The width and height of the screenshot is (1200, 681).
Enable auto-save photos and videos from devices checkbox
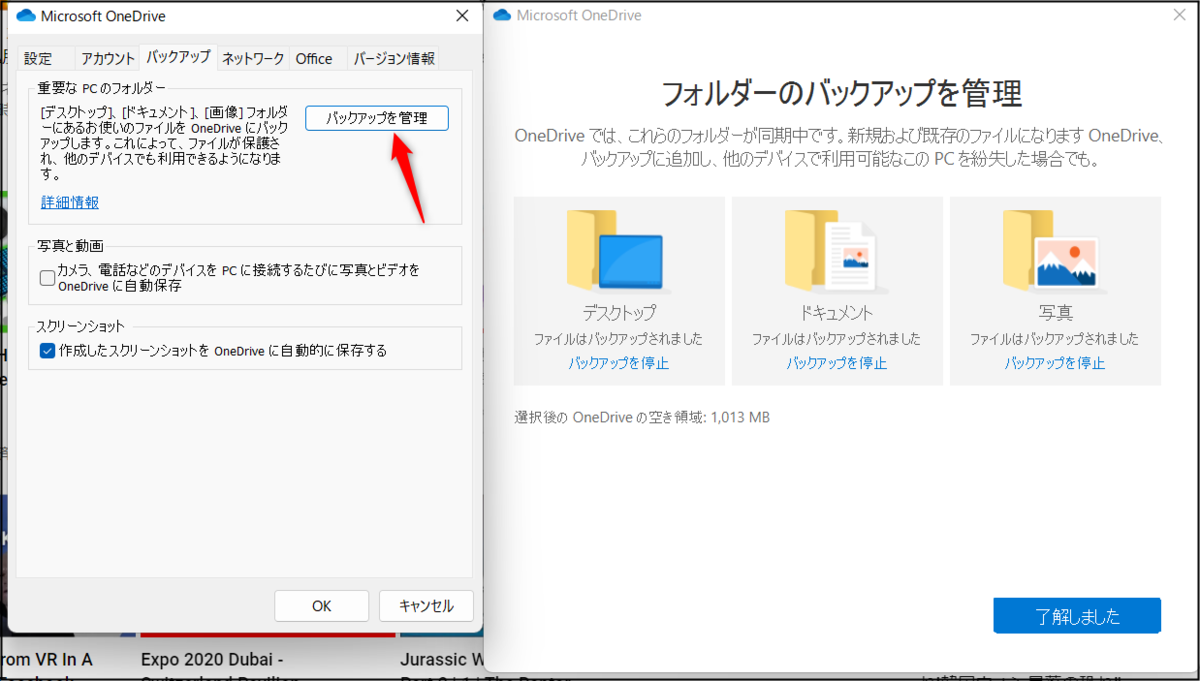(x=47, y=278)
